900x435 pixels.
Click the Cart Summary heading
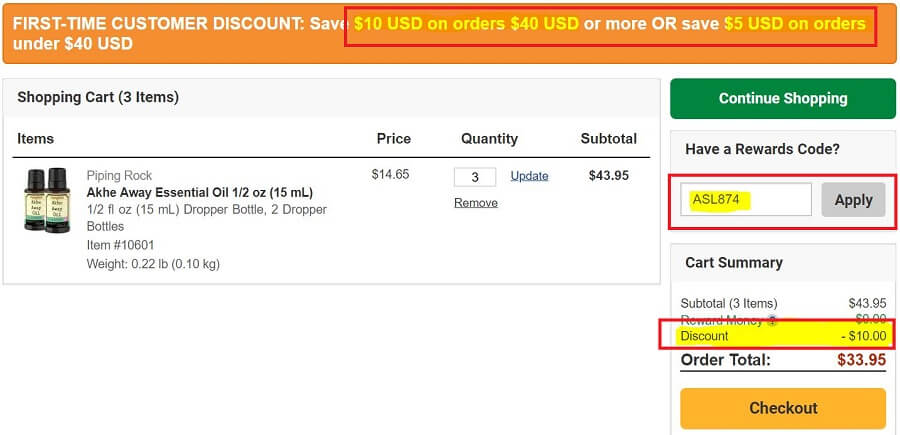point(733,262)
